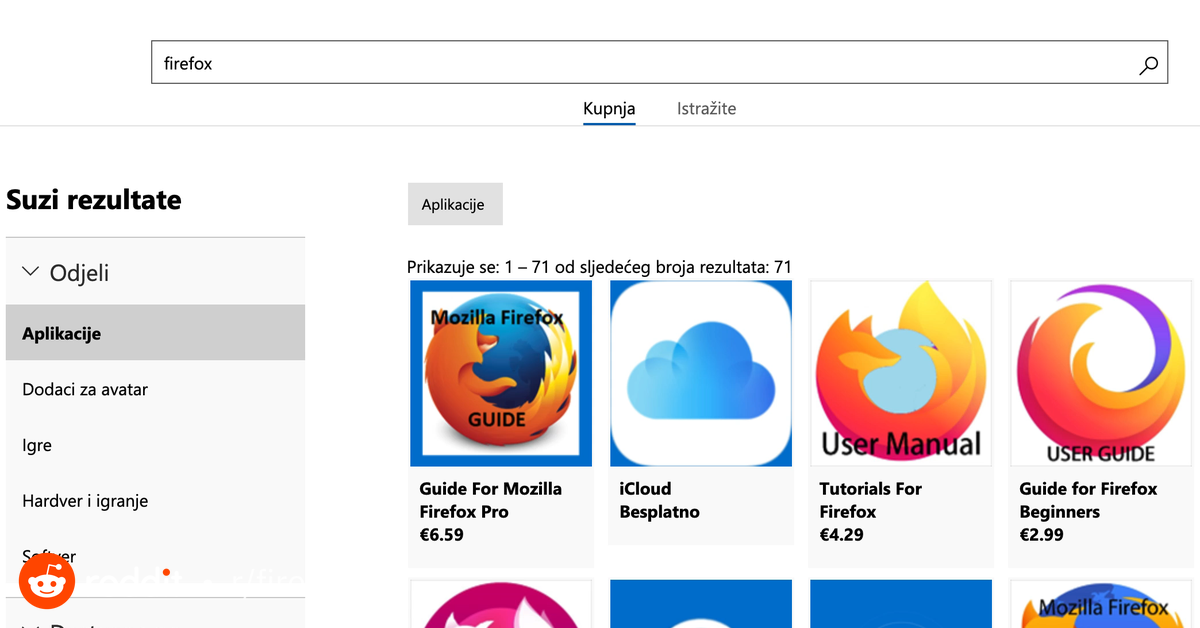This screenshot has width=1200, height=628.
Task: Click Guide for Firefox Beginners title
Action: tap(1088, 500)
